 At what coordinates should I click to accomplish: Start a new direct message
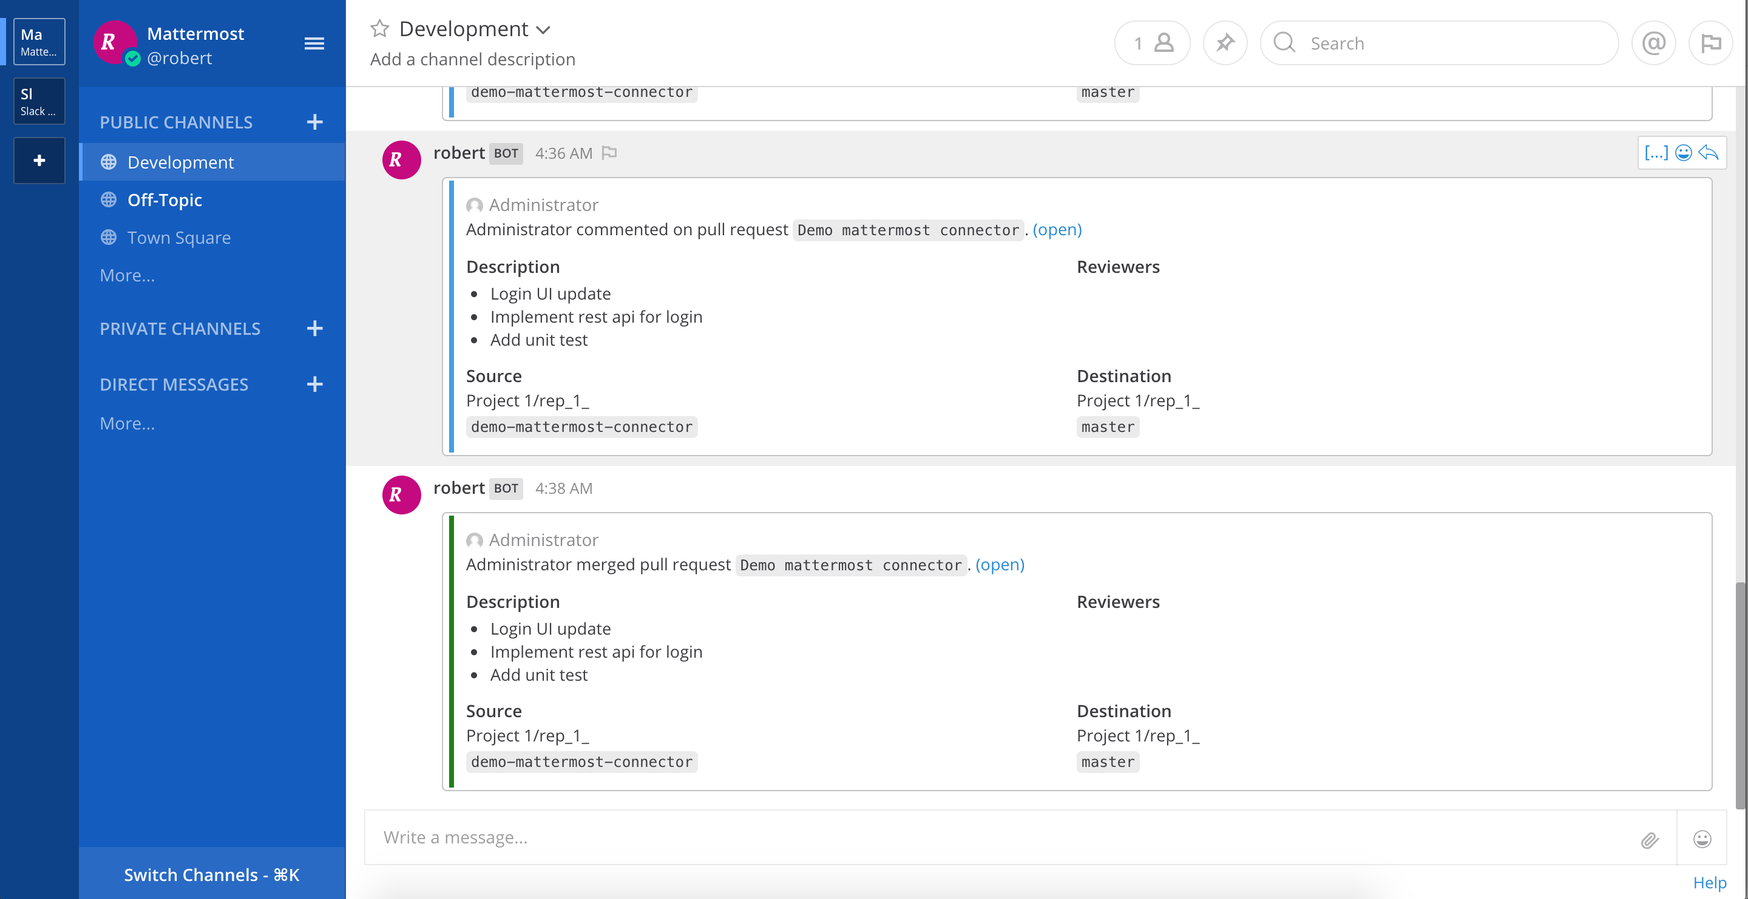pos(315,384)
